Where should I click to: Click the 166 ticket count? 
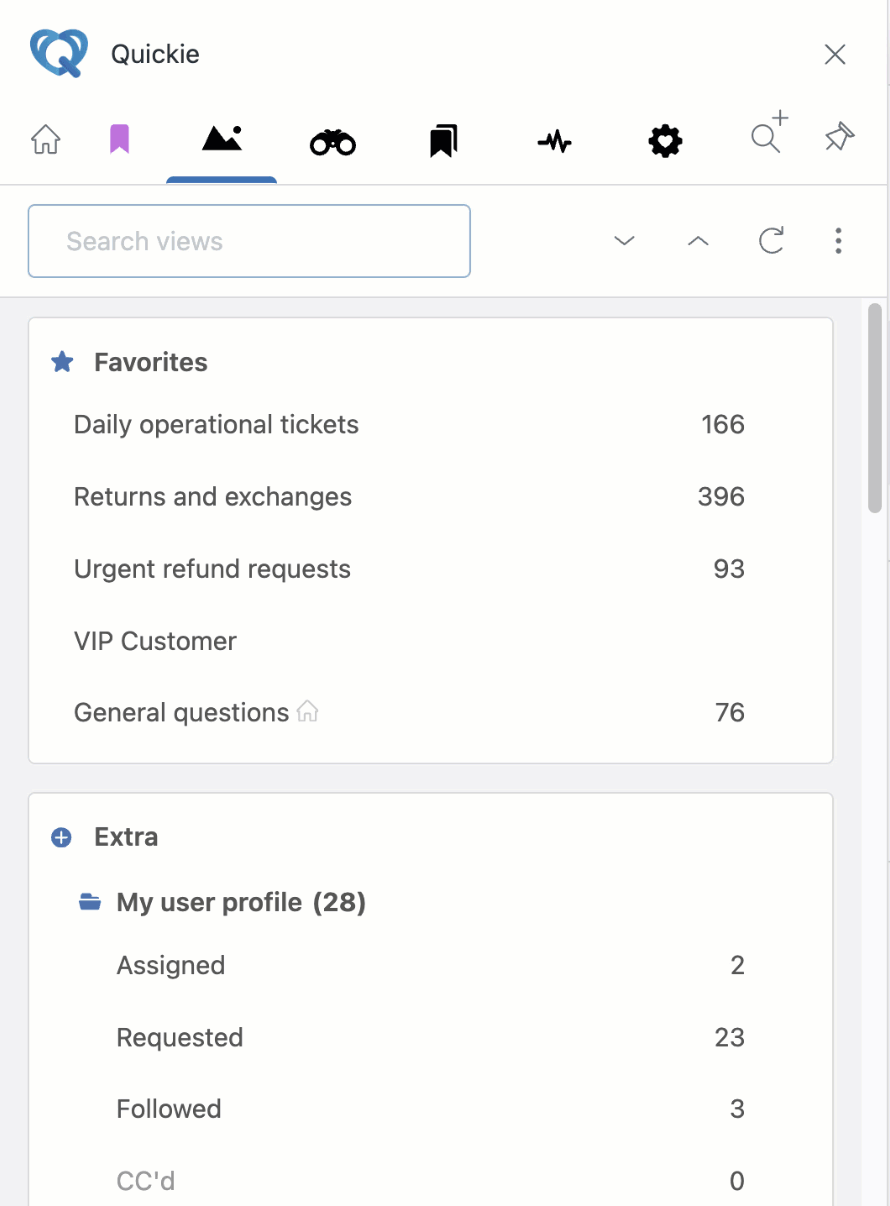click(723, 425)
